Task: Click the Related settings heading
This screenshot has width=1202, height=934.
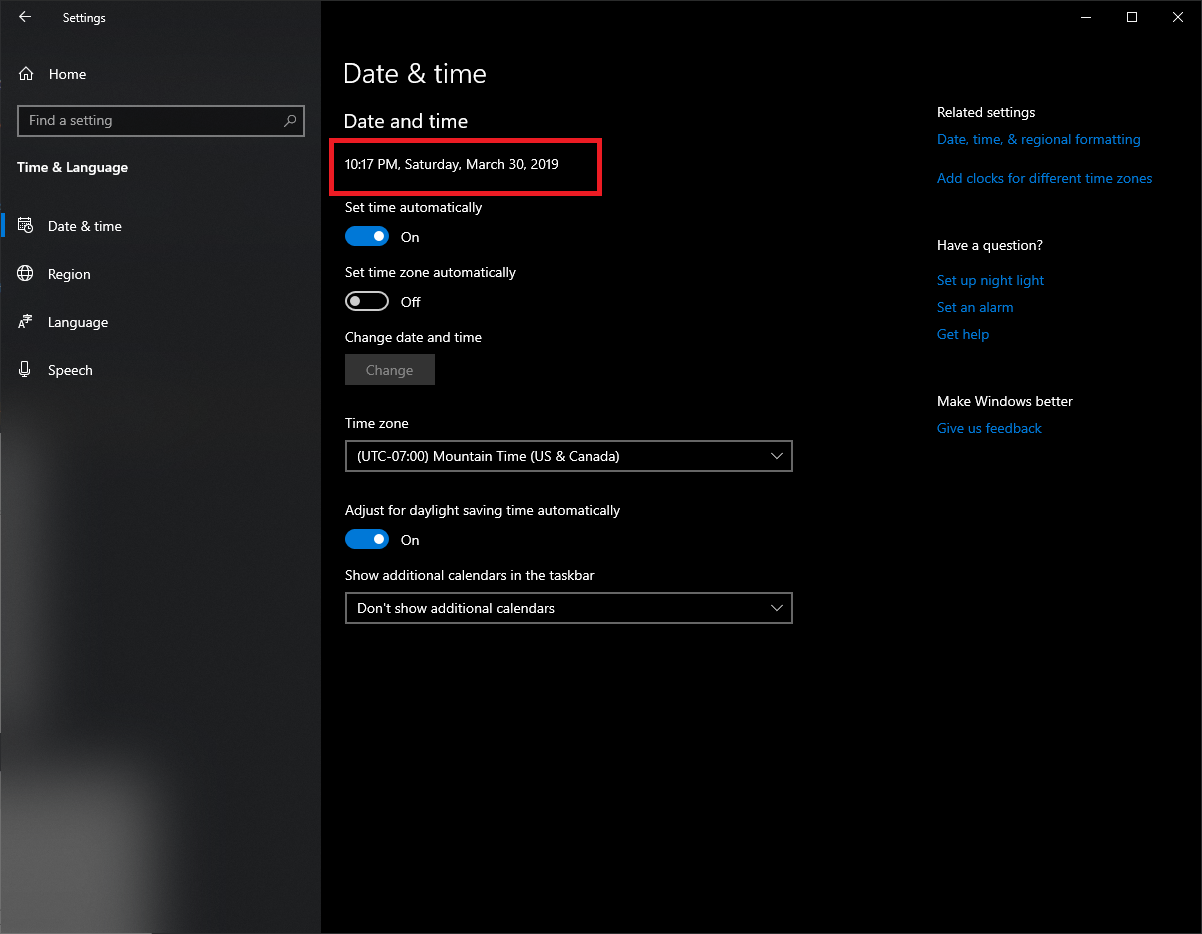Action: [x=986, y=113]
